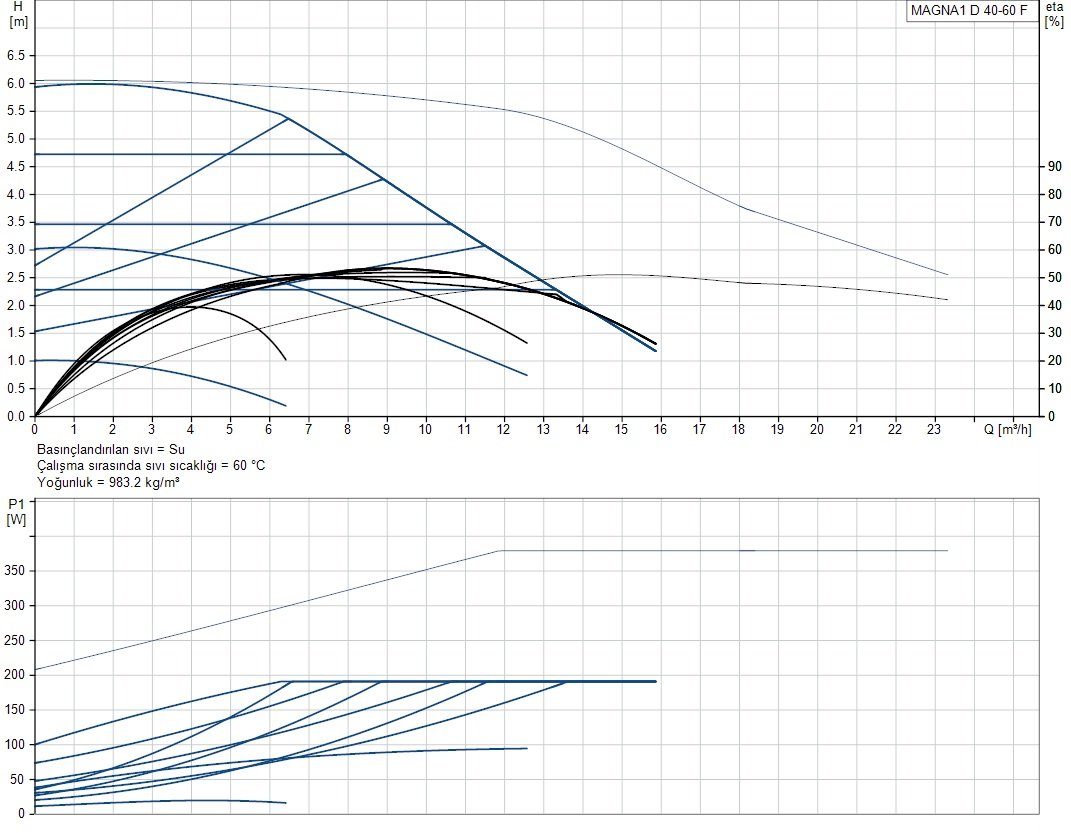The height and width of the screenshot is (833, 1071).
Task: Click the 12 tick on Q axis
Action: tap(503, 429)
